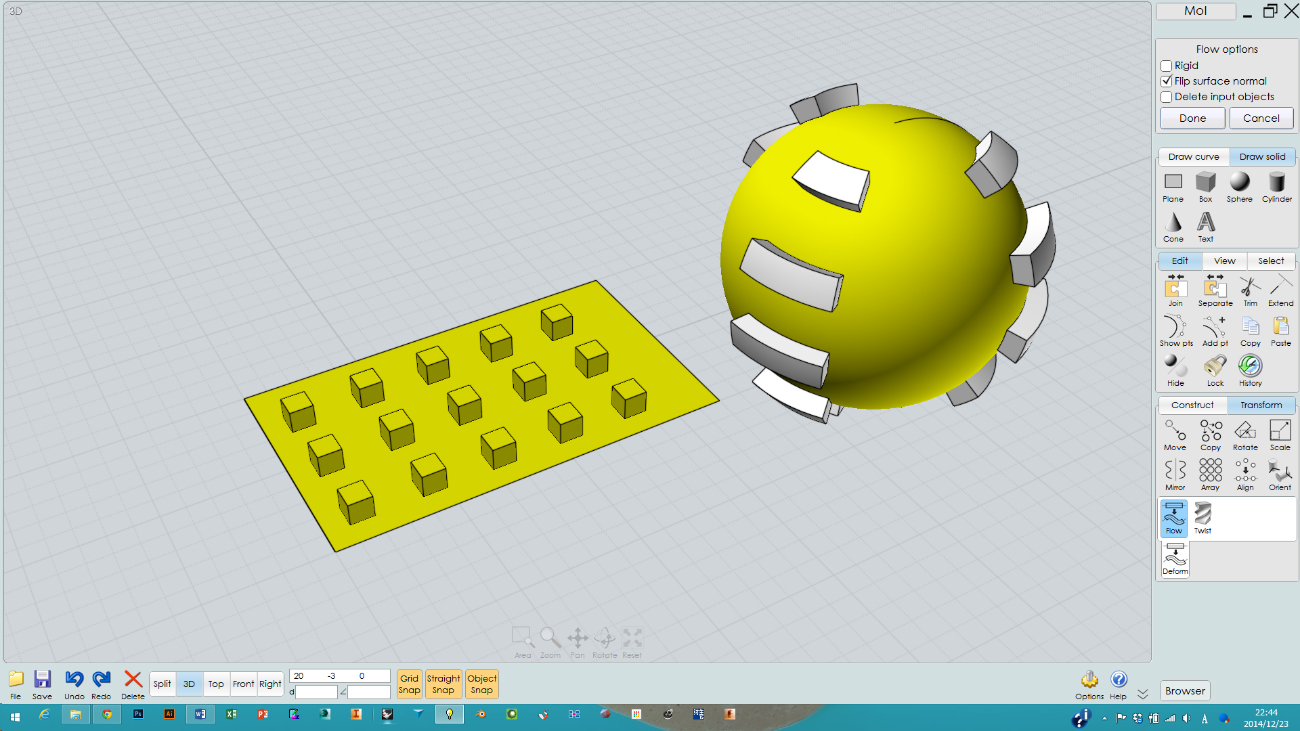Select the Array transform tool

(x=1211, y=475)
